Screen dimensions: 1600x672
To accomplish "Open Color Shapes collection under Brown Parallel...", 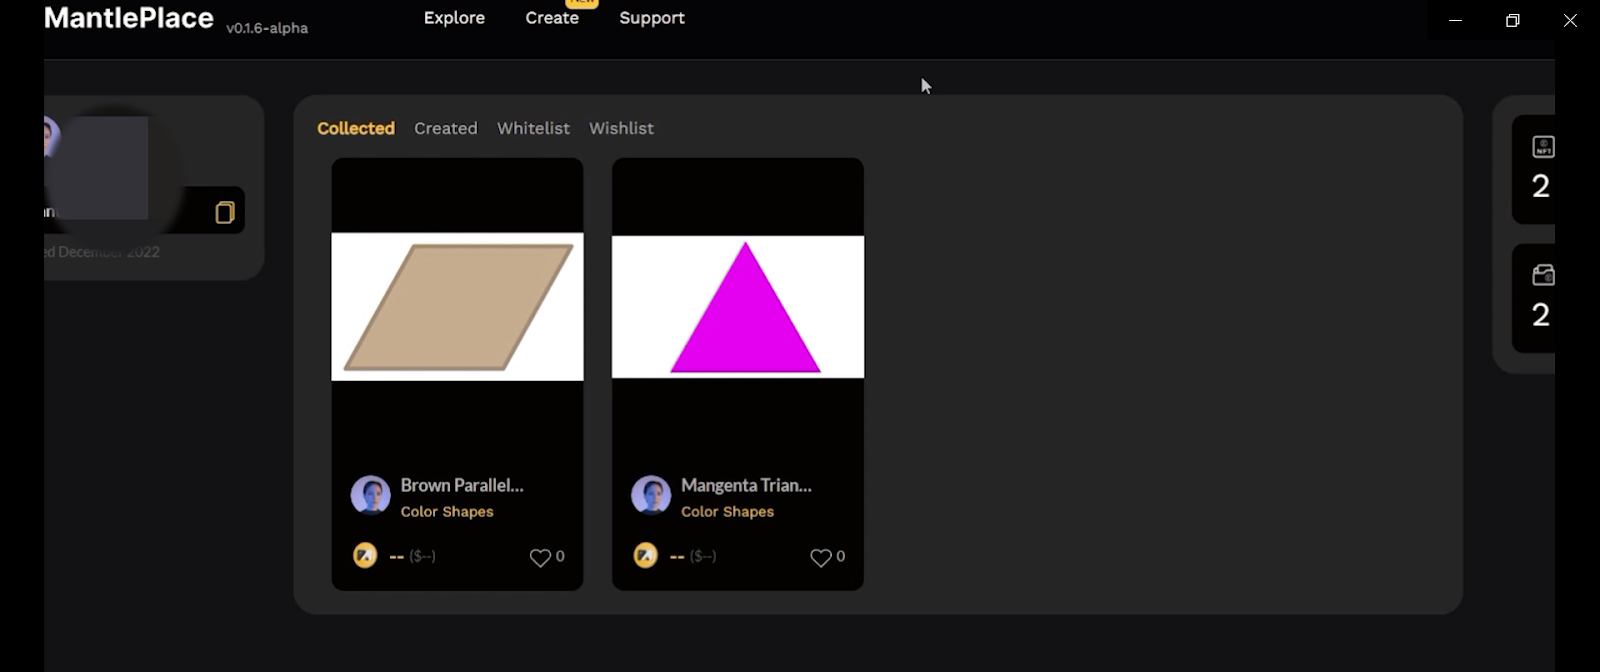I will point(447,511).
